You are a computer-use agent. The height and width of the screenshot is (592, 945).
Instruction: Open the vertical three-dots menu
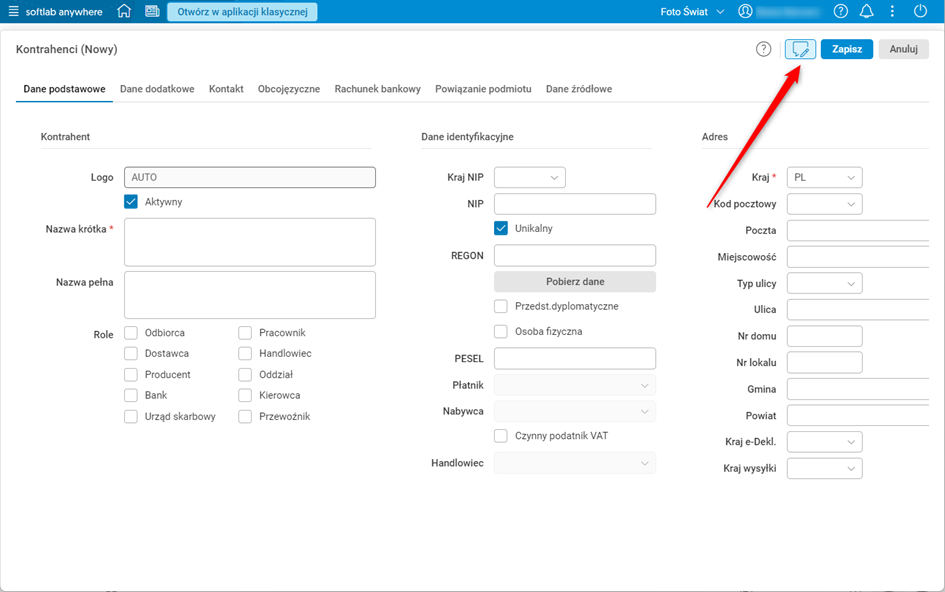coord(892,12)
